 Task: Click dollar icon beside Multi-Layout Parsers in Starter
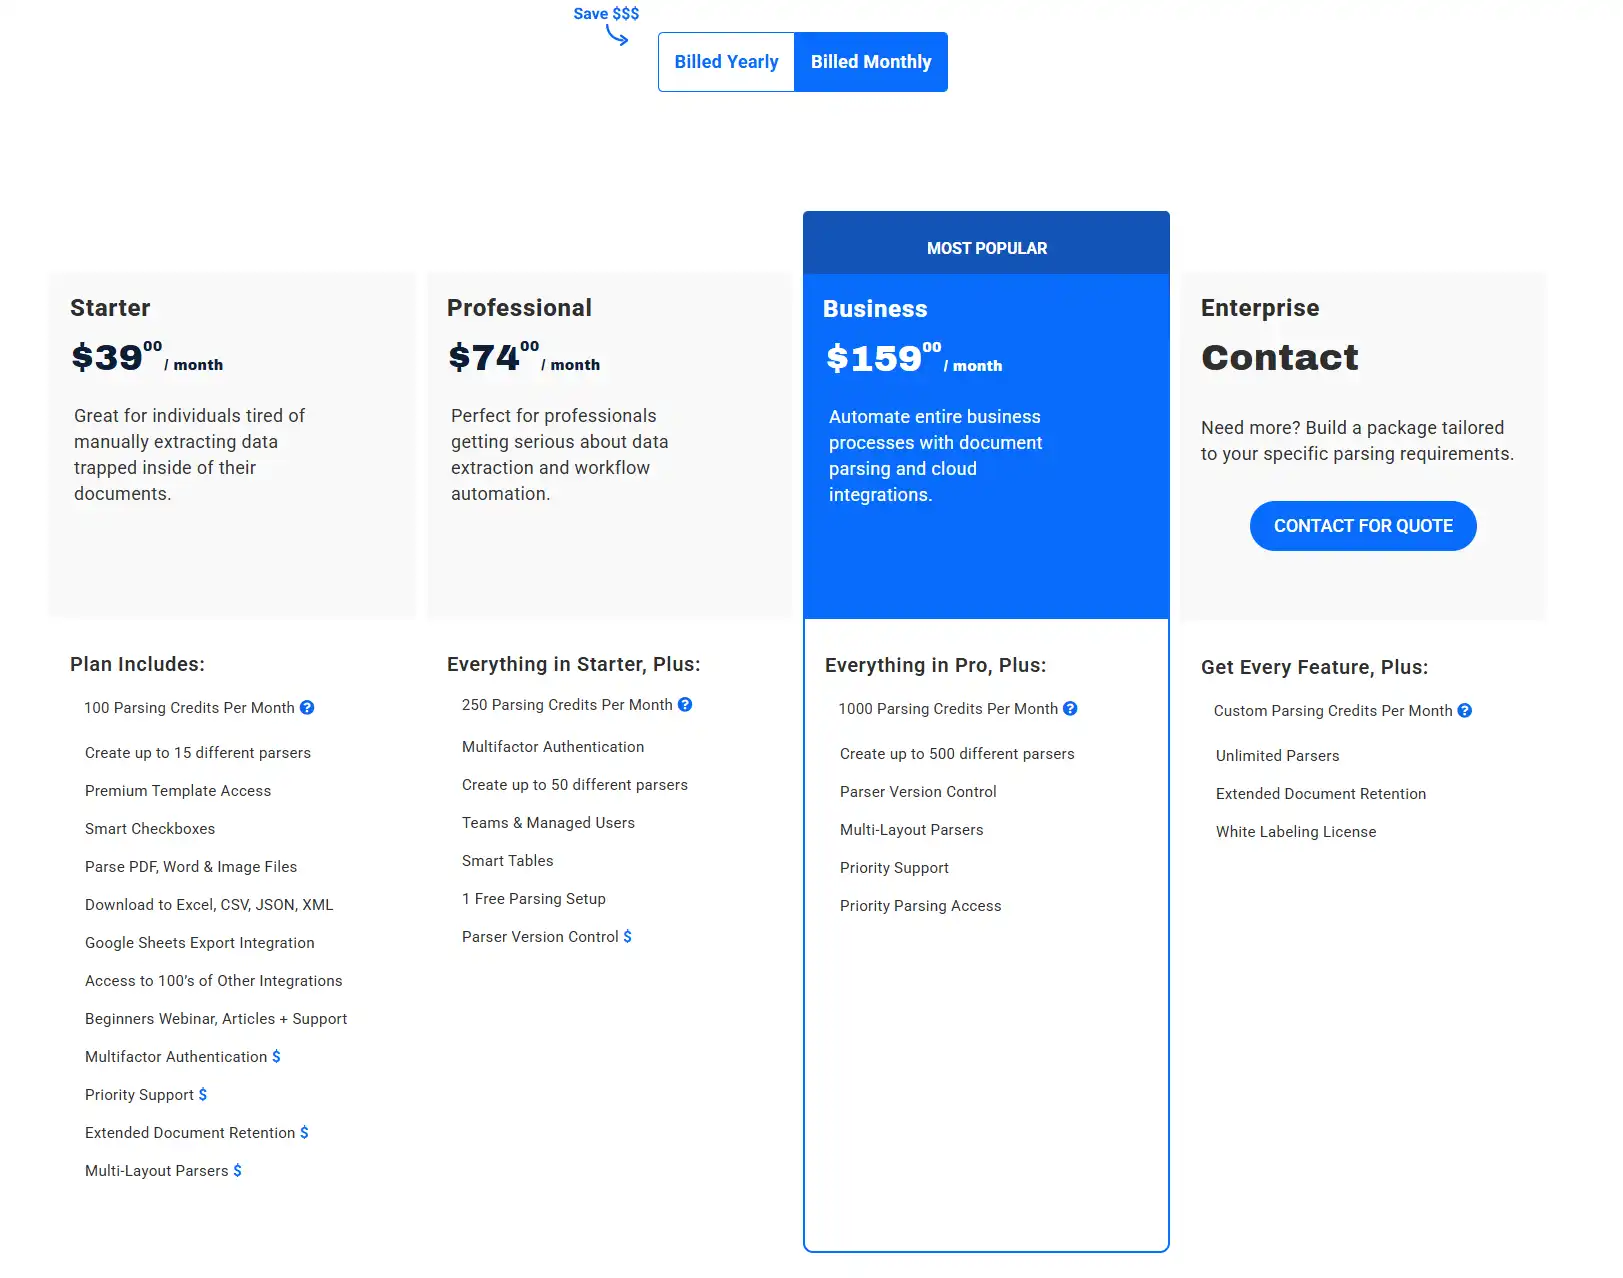(x=237, y=1171)
